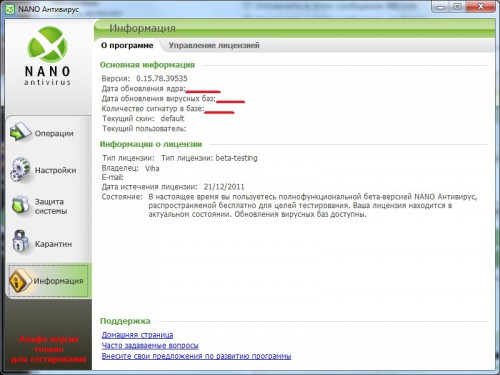Select the Информация sidebar label
The width and height of the screenshot is (500, 375).
pyautogui.click(x=58, y=281)
